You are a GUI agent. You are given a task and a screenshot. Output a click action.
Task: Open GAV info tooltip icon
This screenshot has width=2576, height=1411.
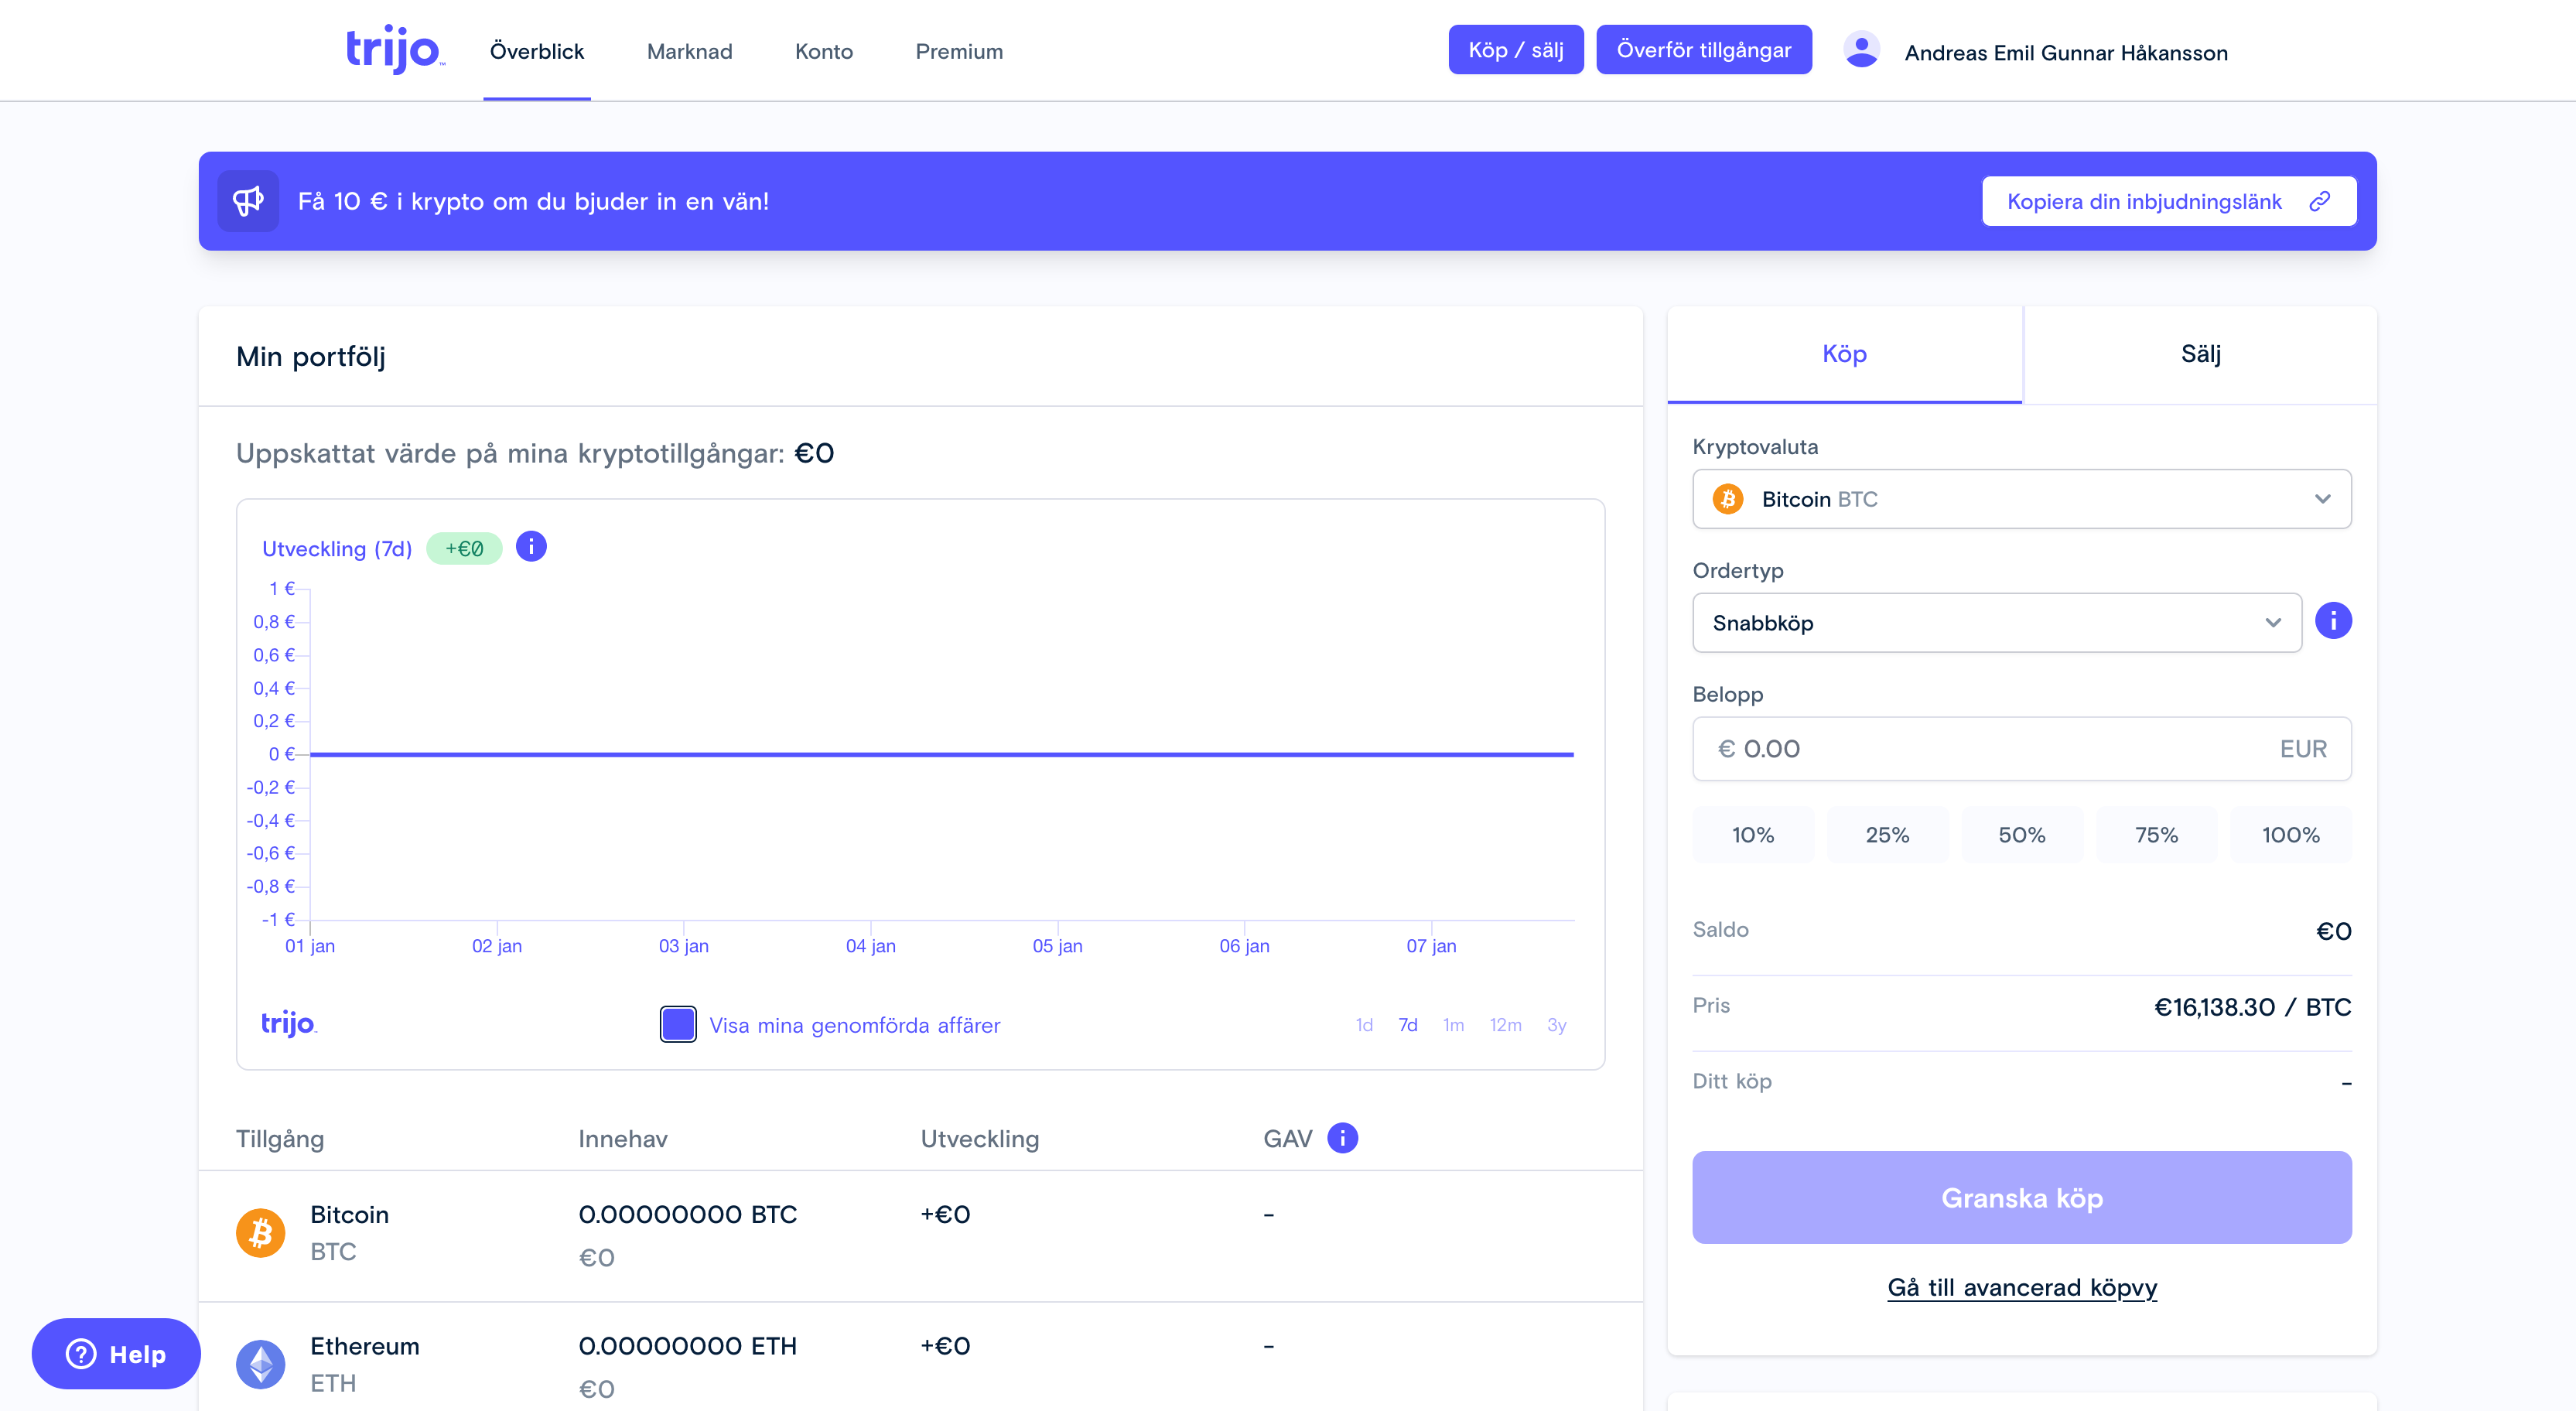[x=1342, y=1138]
